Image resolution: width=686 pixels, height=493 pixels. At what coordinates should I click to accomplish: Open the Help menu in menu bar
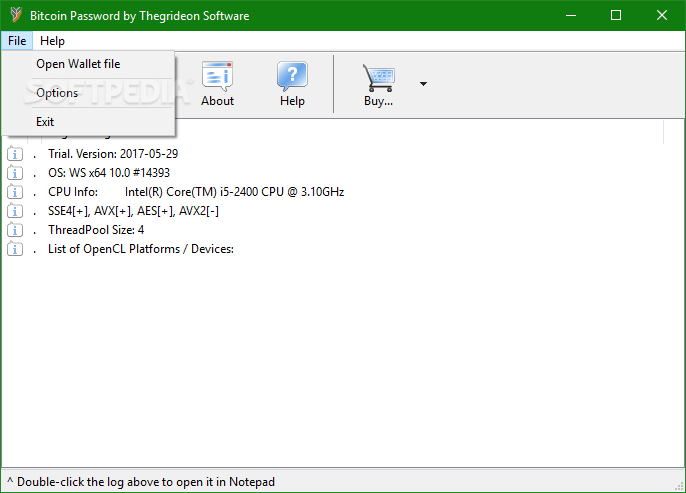[x=52, y=41]
